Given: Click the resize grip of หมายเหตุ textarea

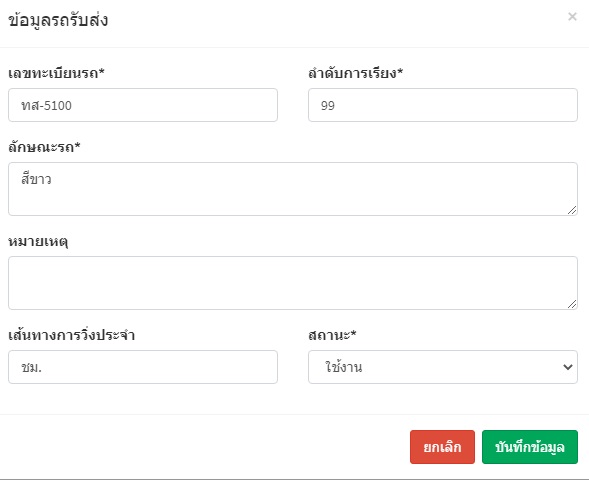Looking at the screenshot, I should coord(572,304).
